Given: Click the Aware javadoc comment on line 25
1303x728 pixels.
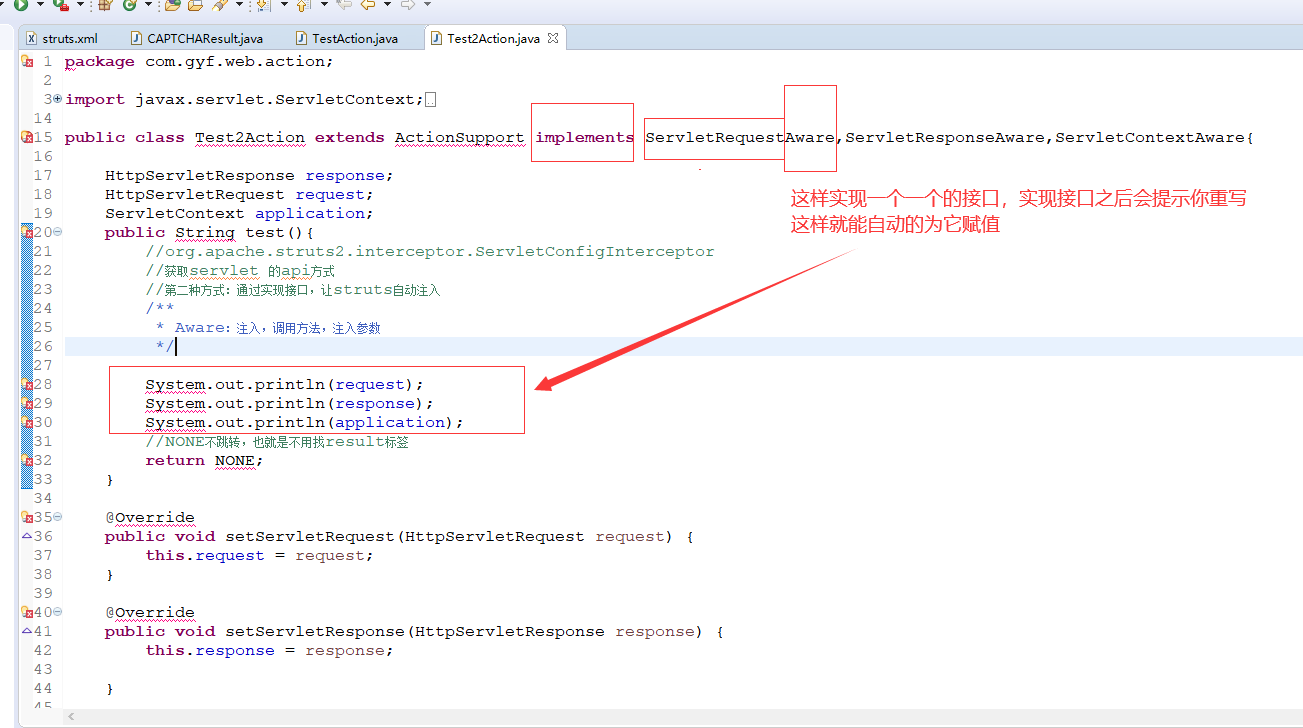Looking at the screenshot, I should tap(268, 328).
